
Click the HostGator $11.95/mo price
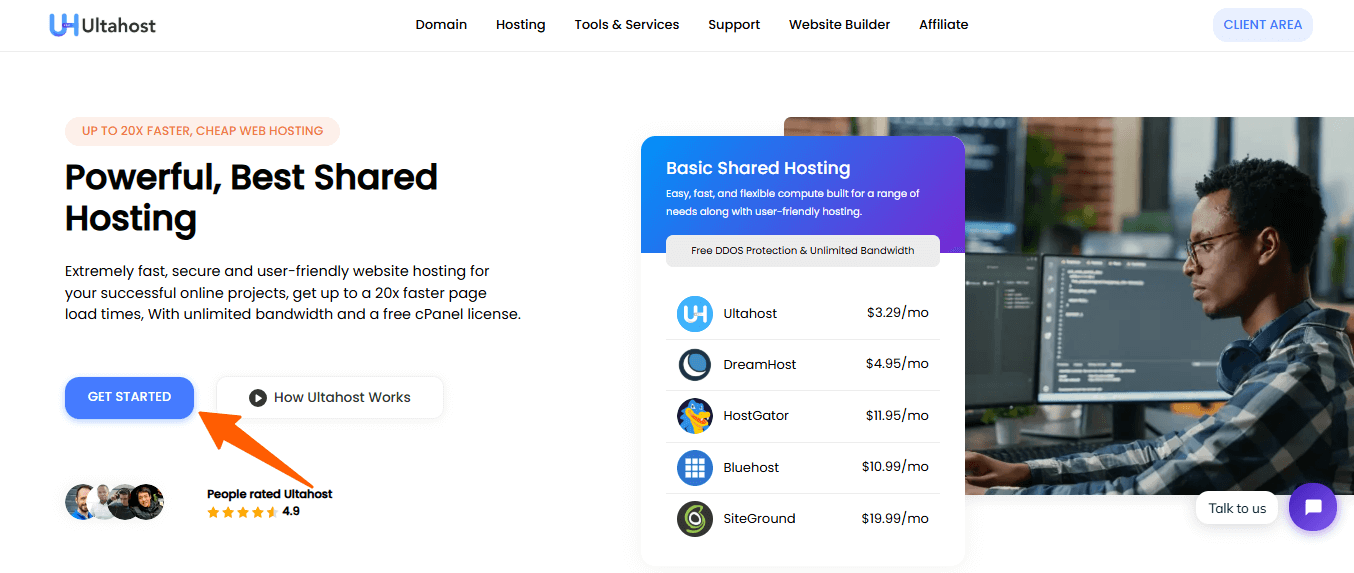898,415
